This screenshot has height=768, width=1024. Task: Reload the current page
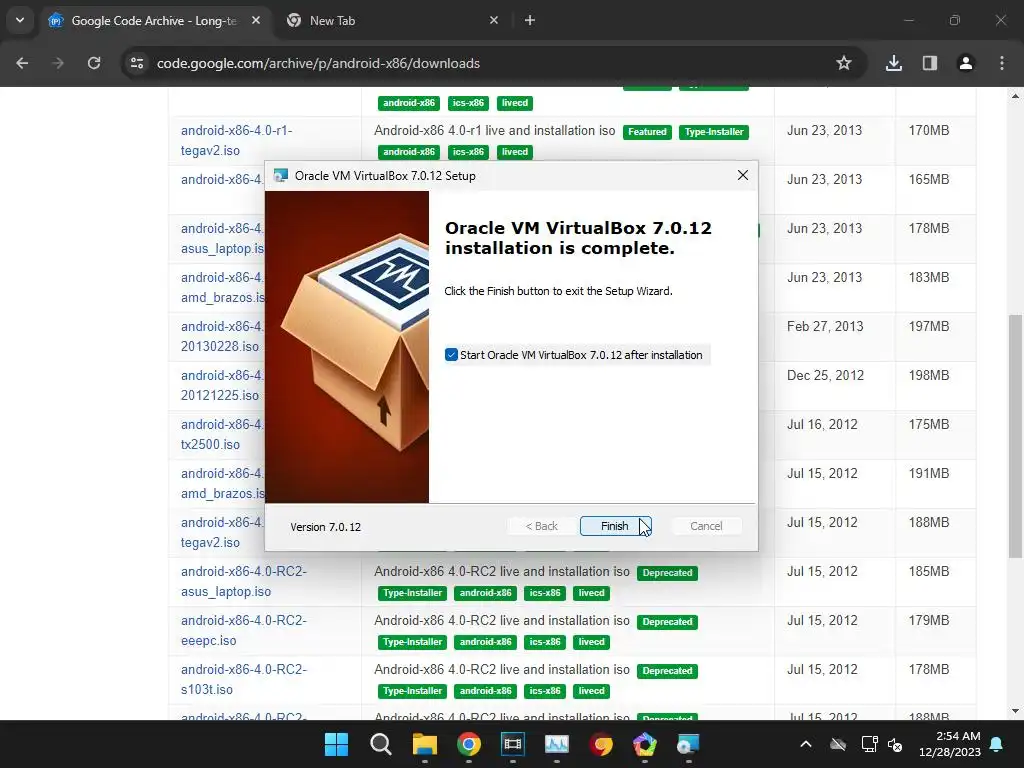click(x=94, y=63)
